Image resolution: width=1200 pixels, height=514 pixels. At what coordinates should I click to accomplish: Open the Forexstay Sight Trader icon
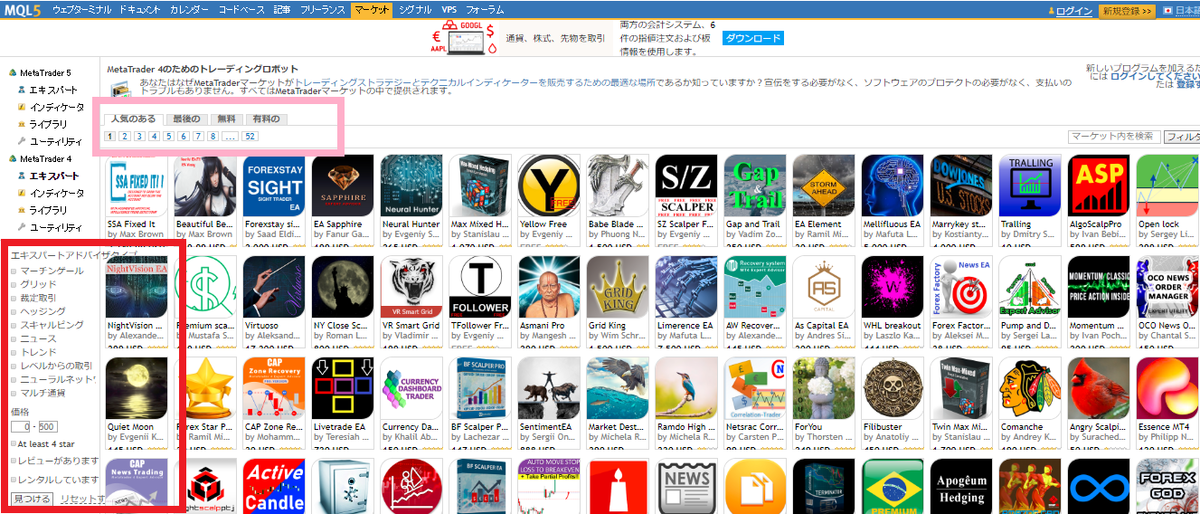[274, 186]
